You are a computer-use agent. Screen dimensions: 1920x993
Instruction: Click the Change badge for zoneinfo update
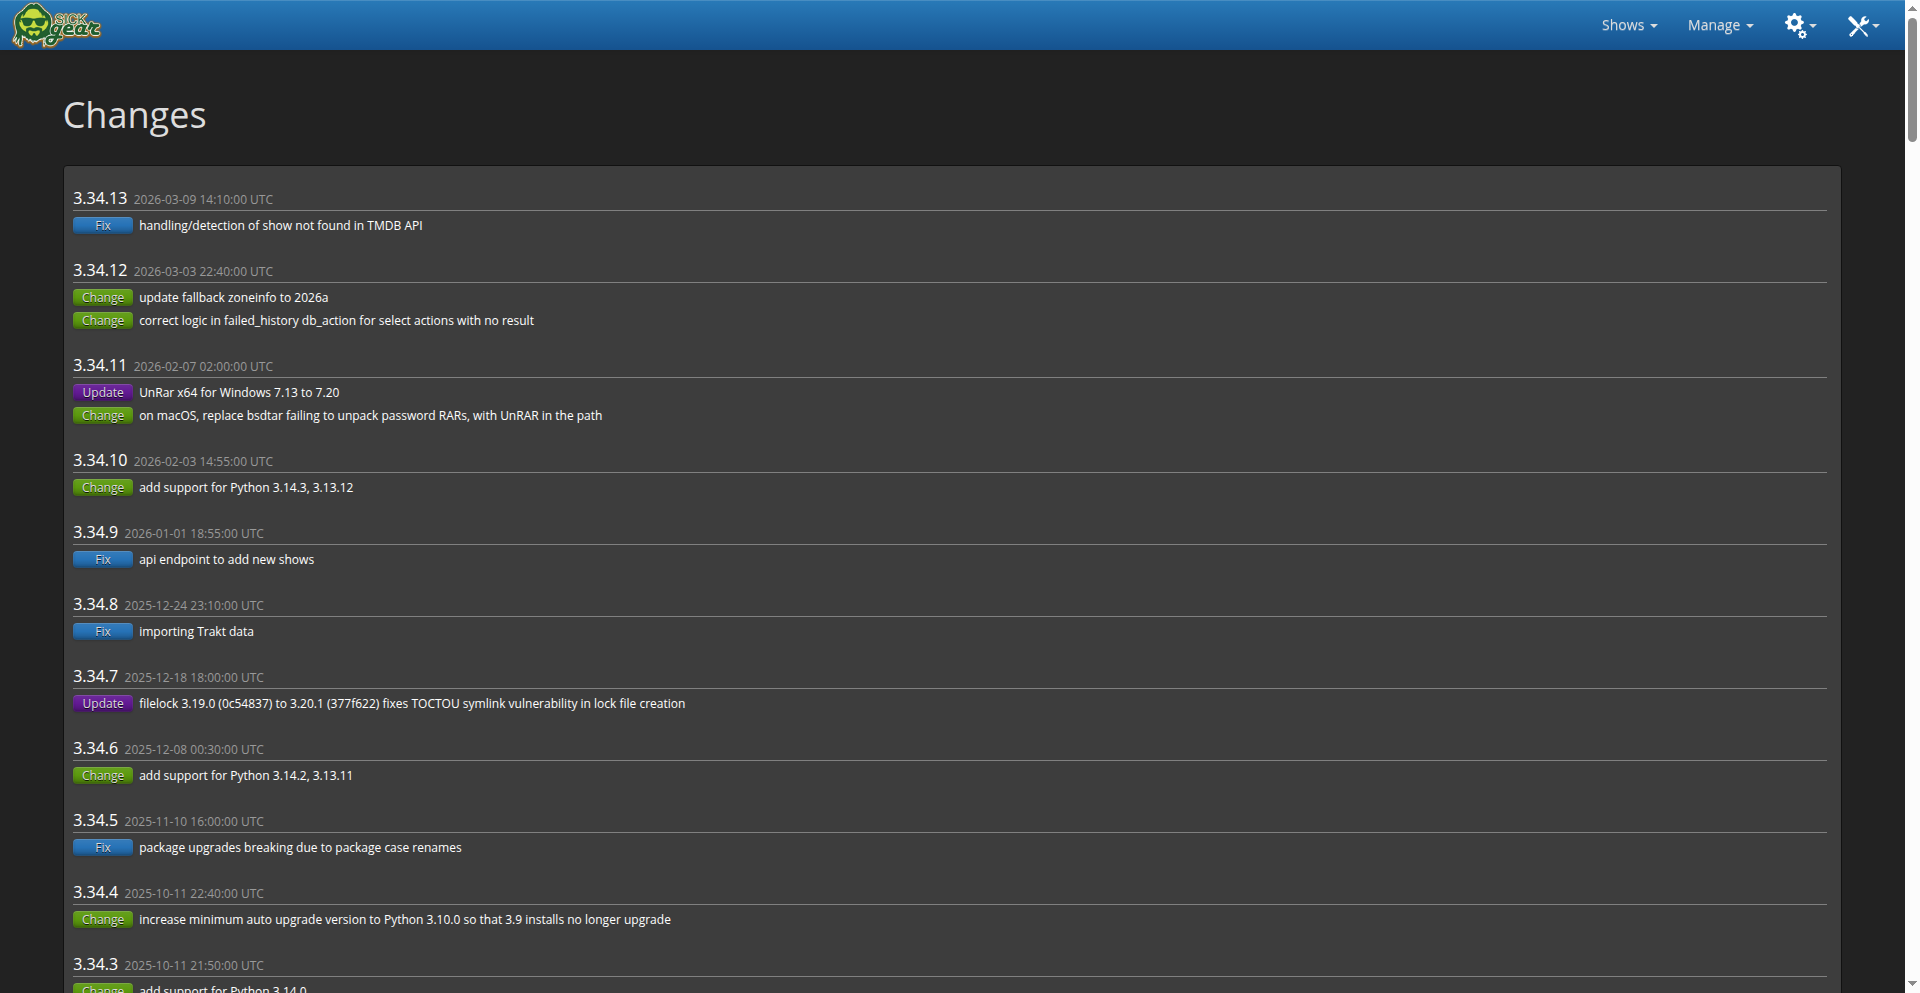click(x=103, y=298)
